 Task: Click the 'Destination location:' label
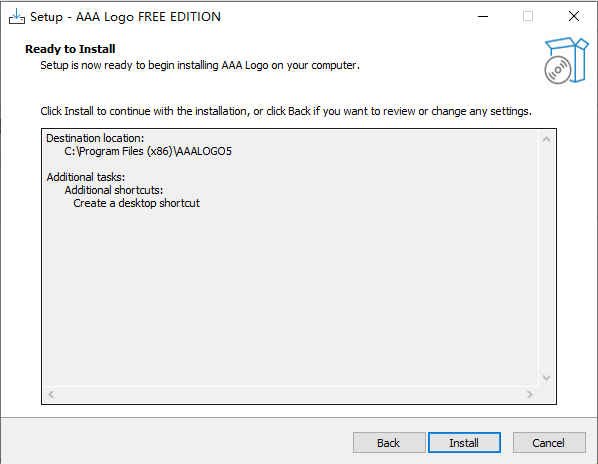pos(95,138)
